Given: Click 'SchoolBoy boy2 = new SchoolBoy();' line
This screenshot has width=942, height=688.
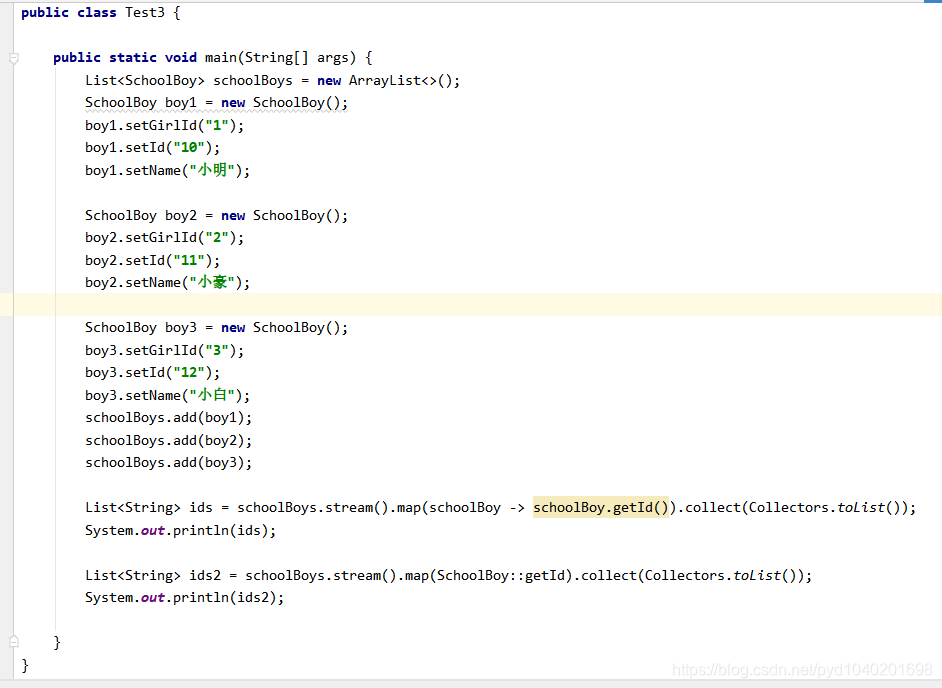Looking at the screenshot, I should tap(216, 216).
